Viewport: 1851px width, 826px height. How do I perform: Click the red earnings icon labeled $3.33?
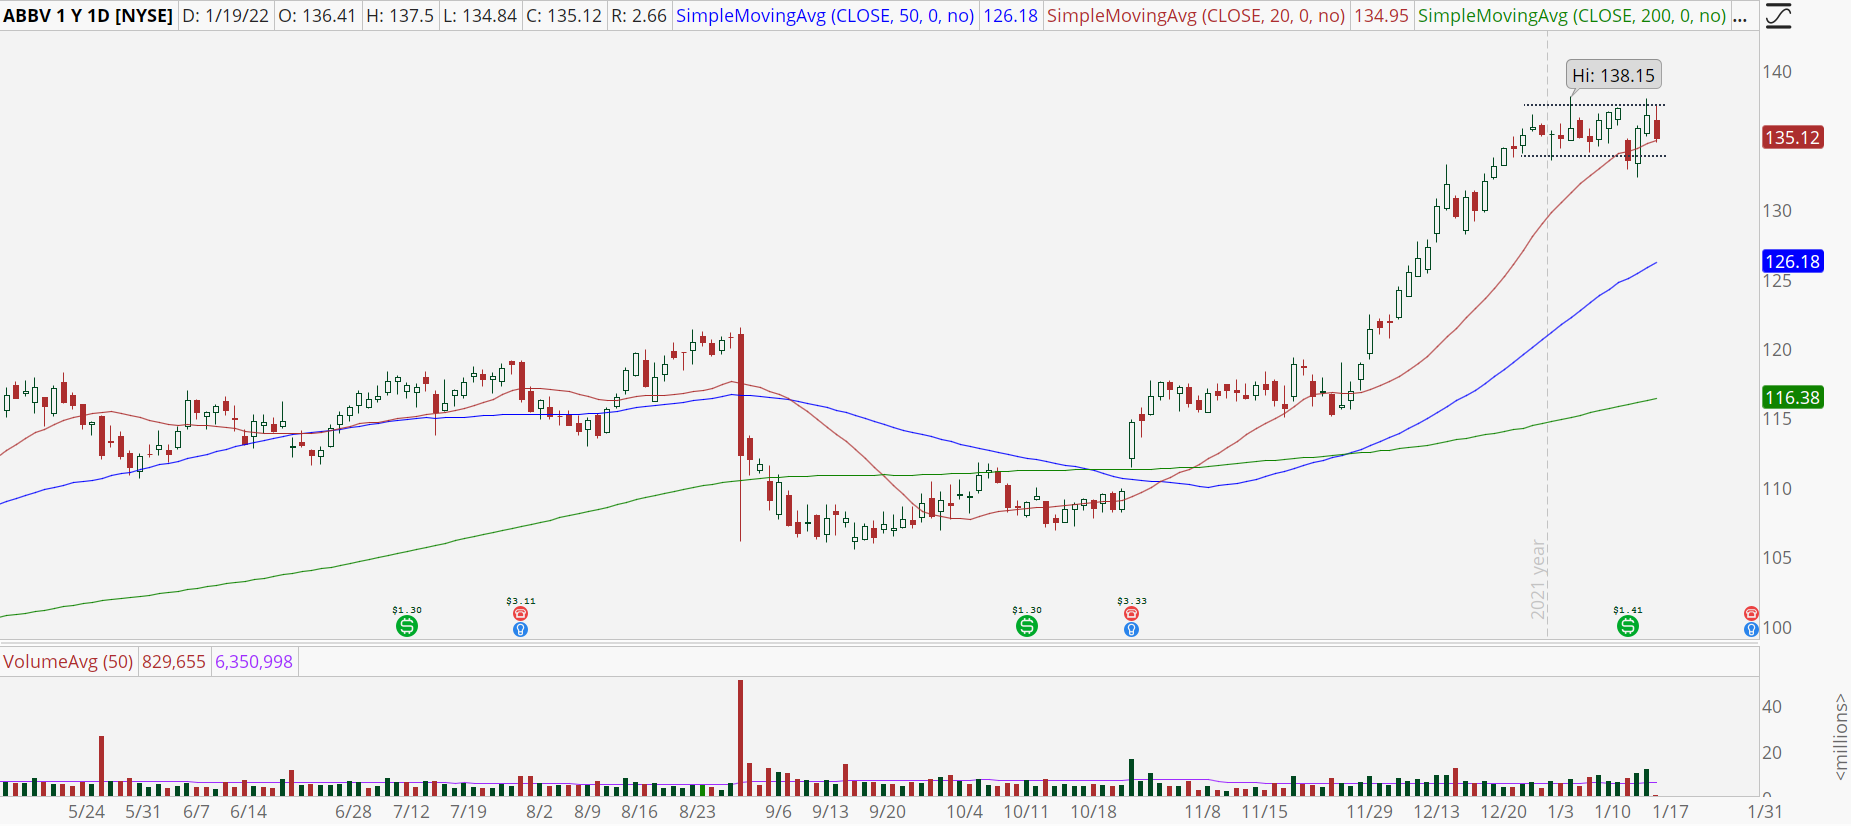1131,613
